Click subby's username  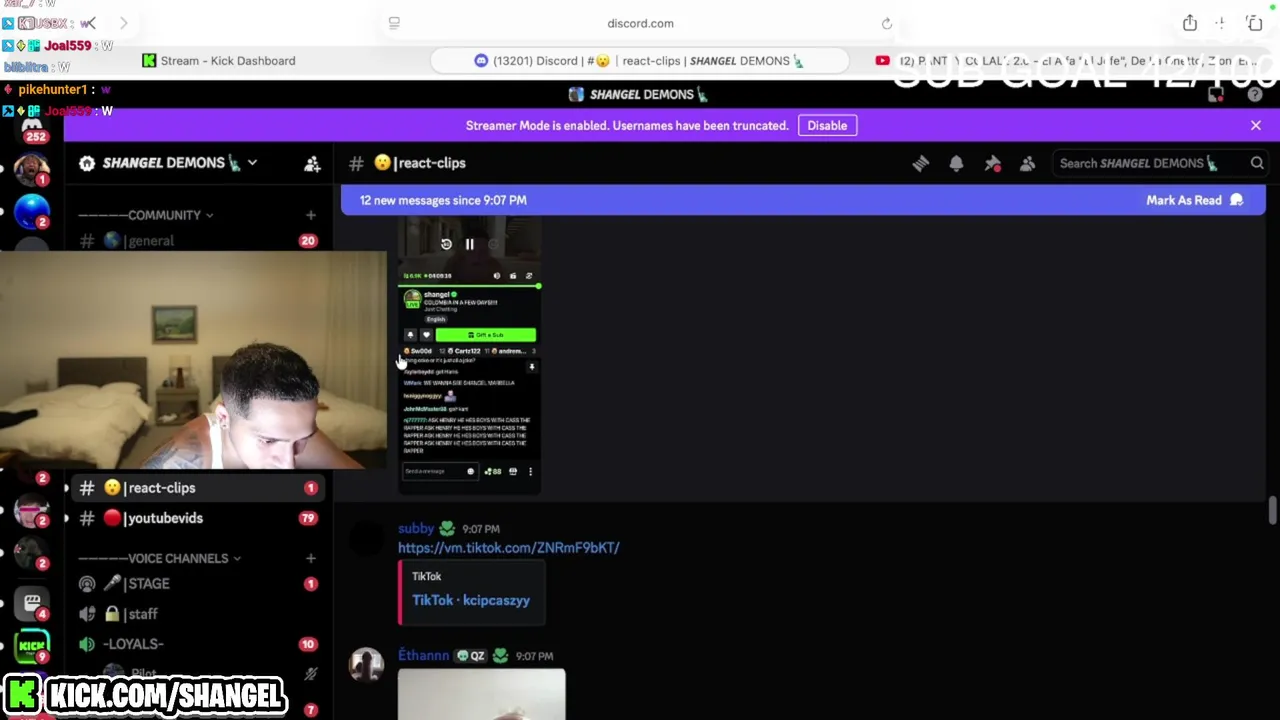416,529
